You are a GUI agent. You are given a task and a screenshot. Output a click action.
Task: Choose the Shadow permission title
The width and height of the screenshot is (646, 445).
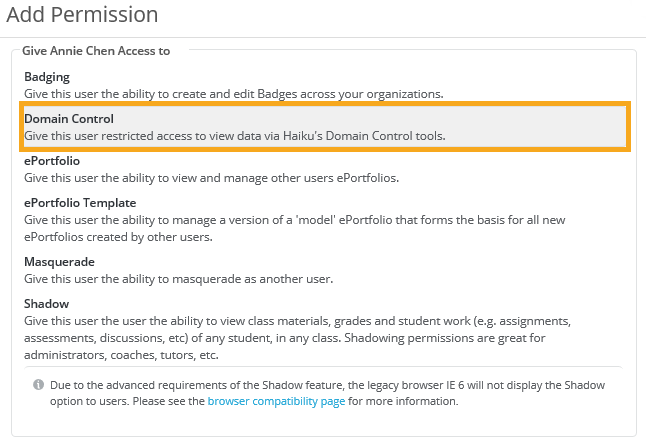coord(48,303)
